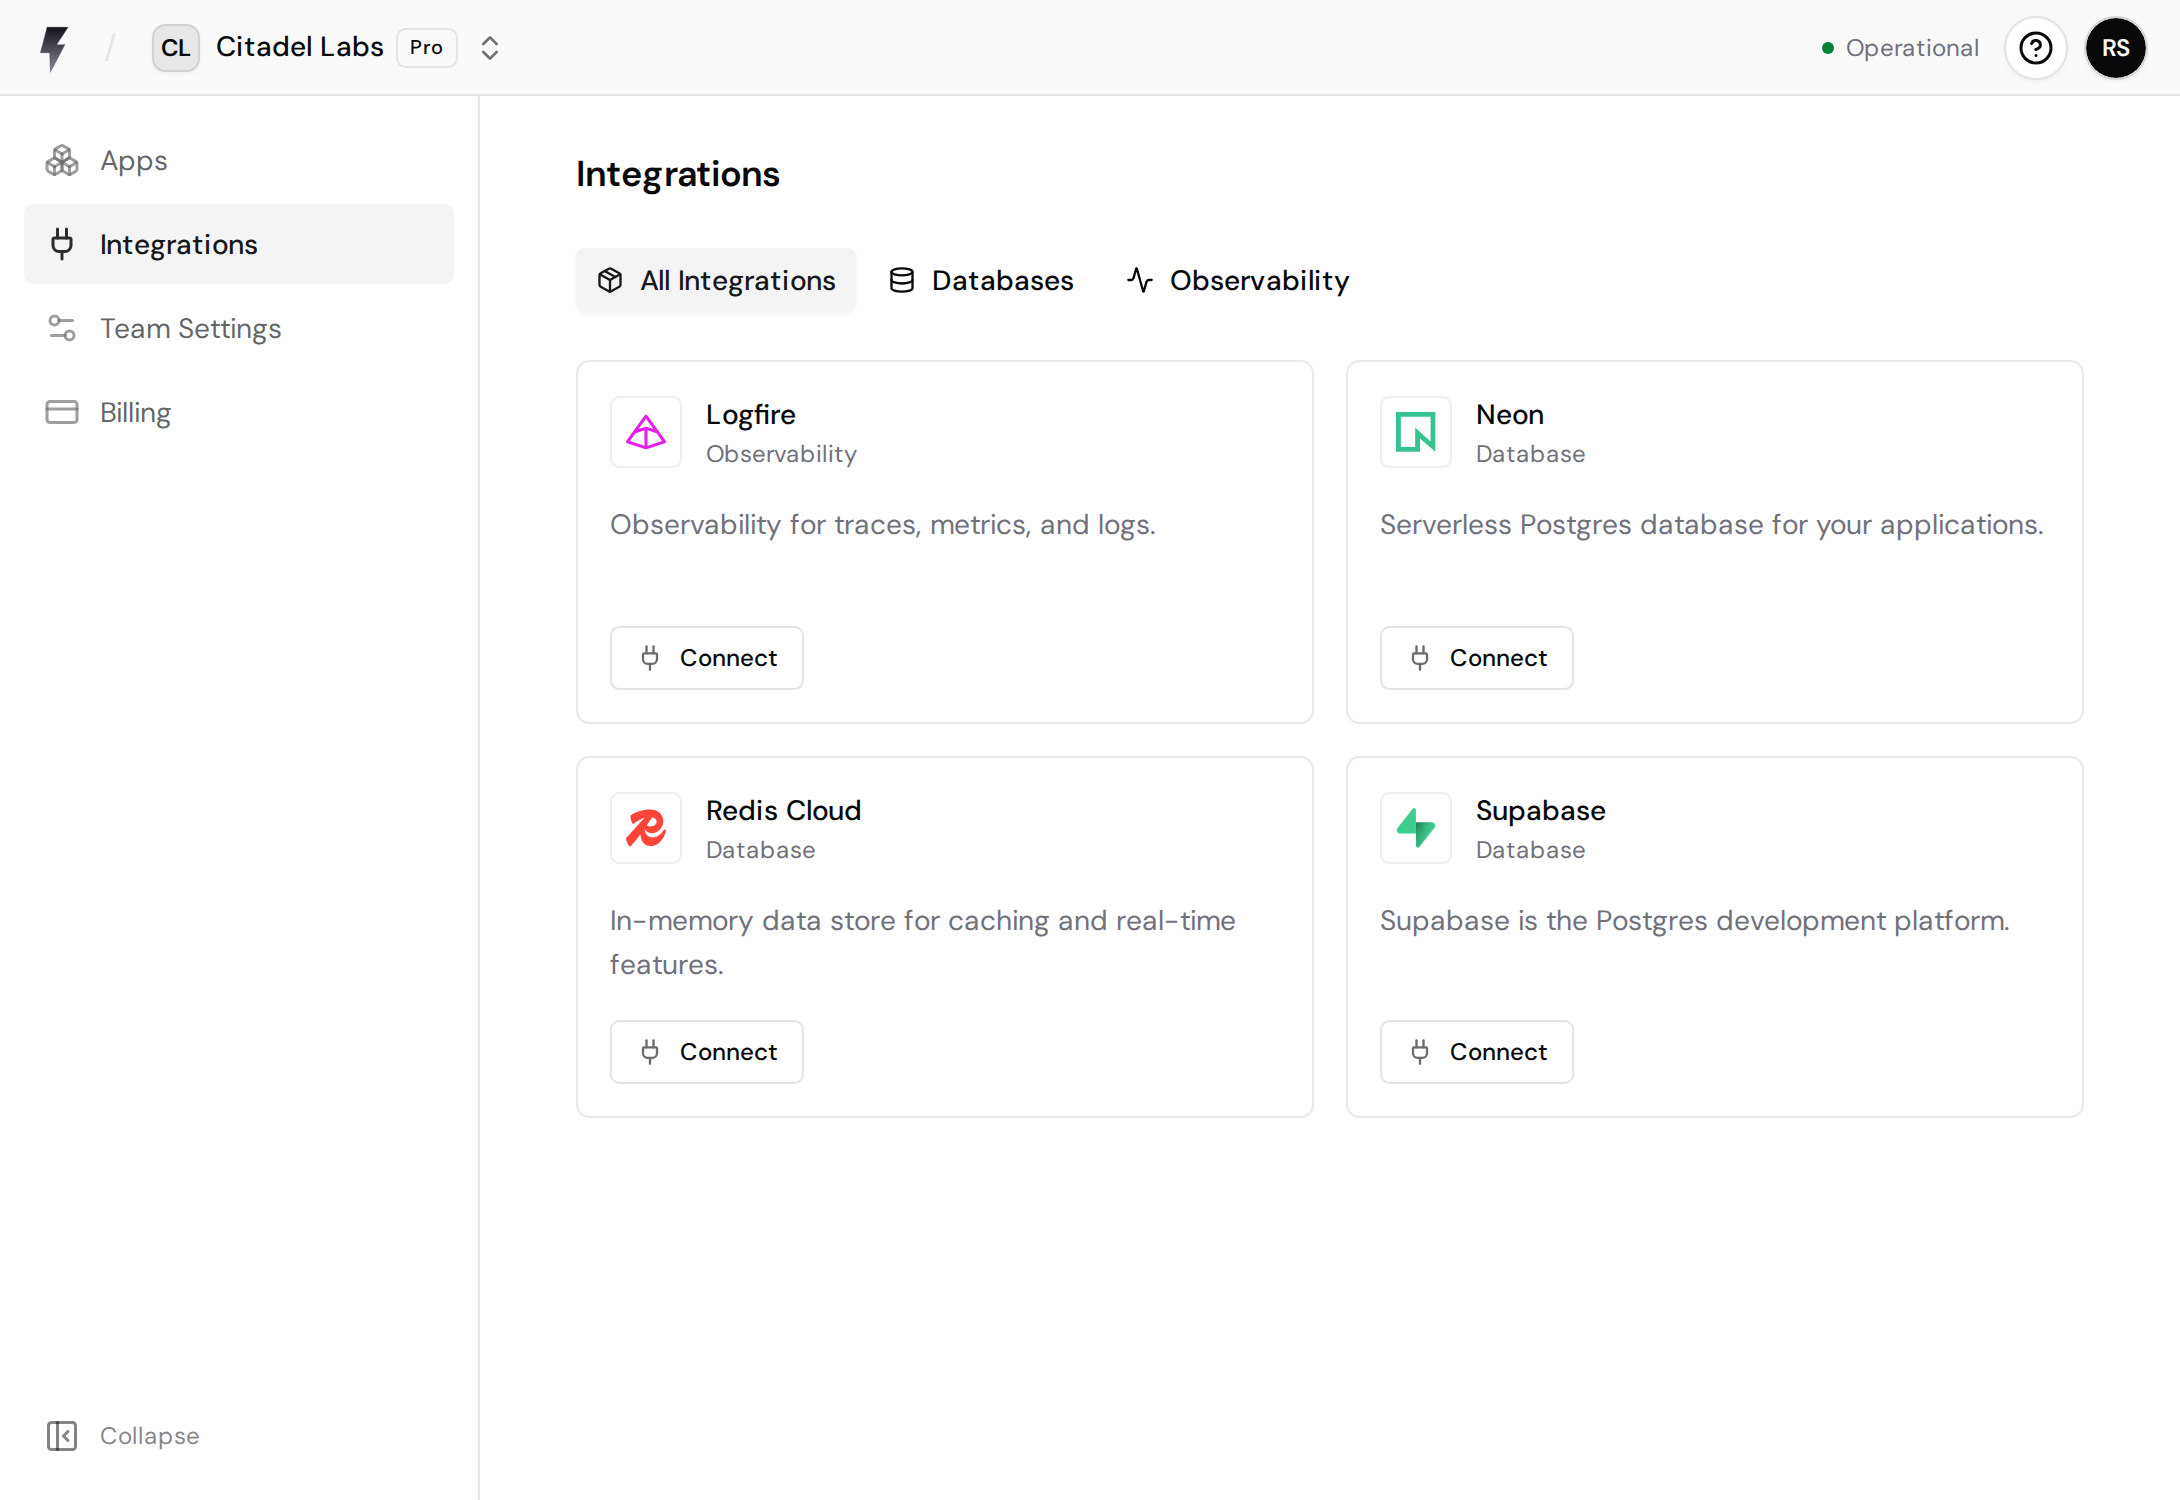Click 'Supabase is the Postgres development platform.' text
Viewport: 2180px width, 1500px height.
[1695, 920]
